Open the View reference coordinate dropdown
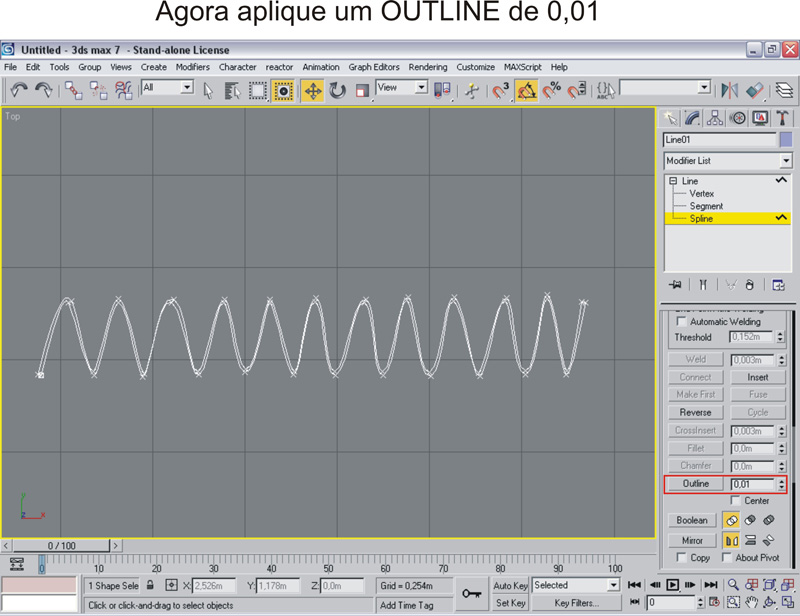This screenshot has height=616, width=800. 421,87
